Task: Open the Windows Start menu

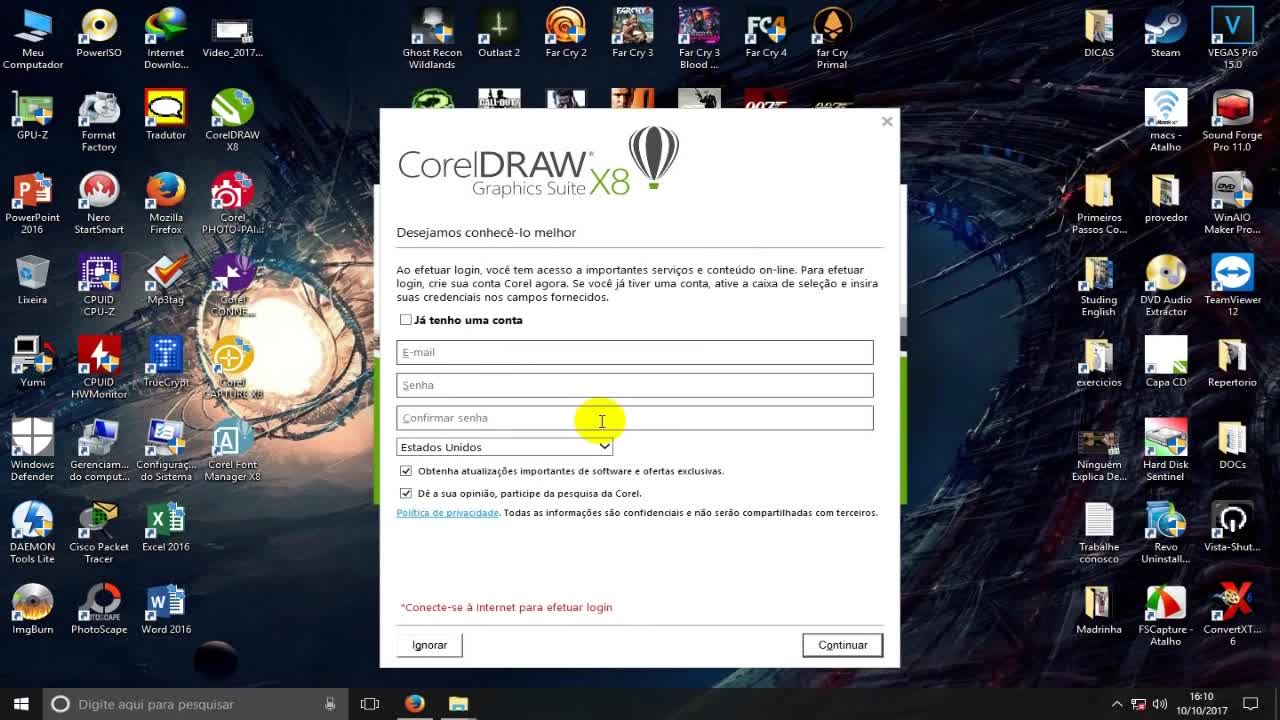Action: click(21, 704)
